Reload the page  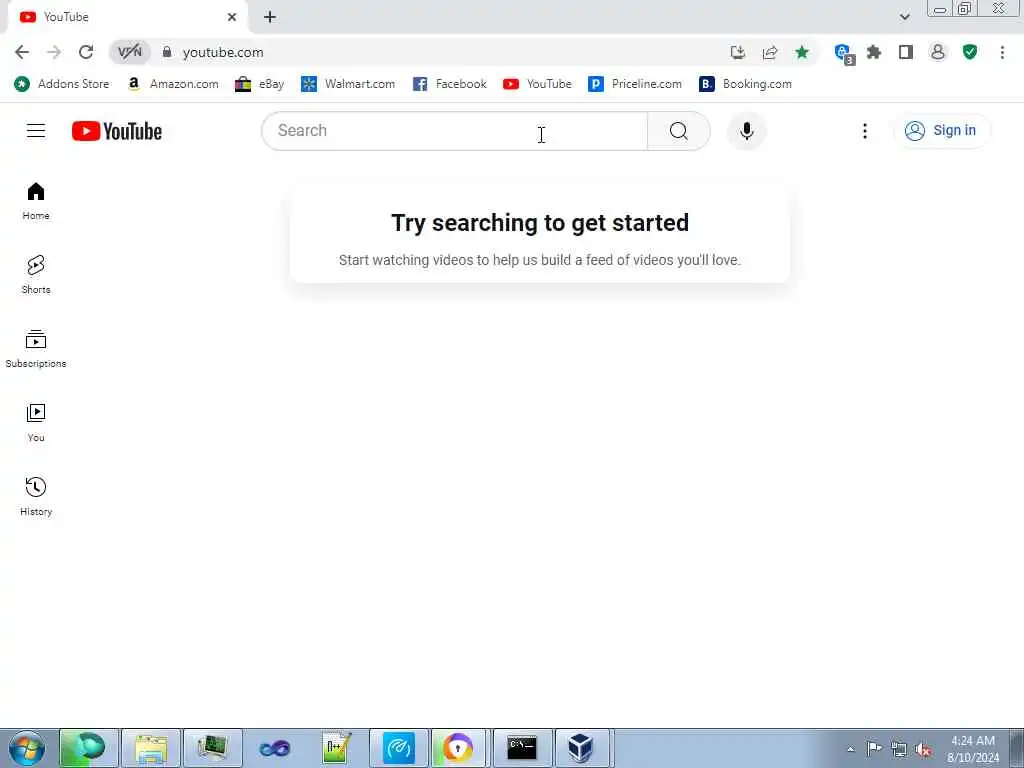tap(86, 52)
